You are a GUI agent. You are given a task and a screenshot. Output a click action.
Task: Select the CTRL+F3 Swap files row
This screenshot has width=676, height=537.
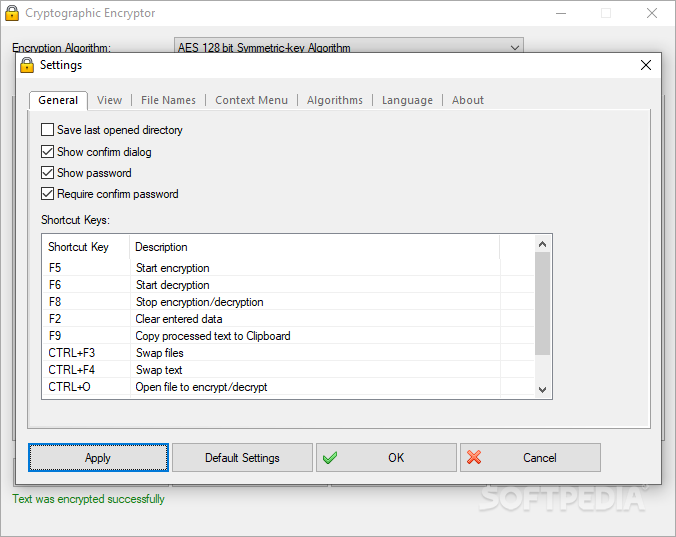[x=288, y=353]
